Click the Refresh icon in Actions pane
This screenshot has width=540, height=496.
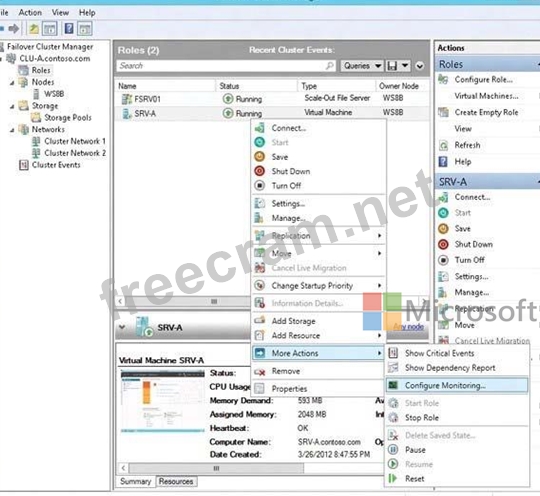(x=443, y=145)
